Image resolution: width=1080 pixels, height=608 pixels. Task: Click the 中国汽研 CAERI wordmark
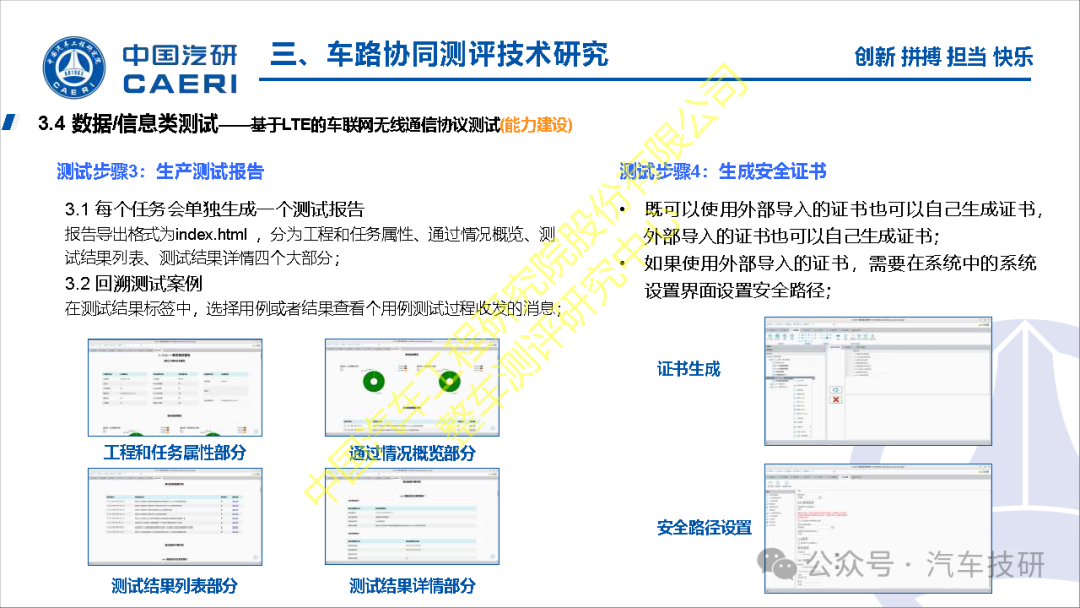point(180,68)
